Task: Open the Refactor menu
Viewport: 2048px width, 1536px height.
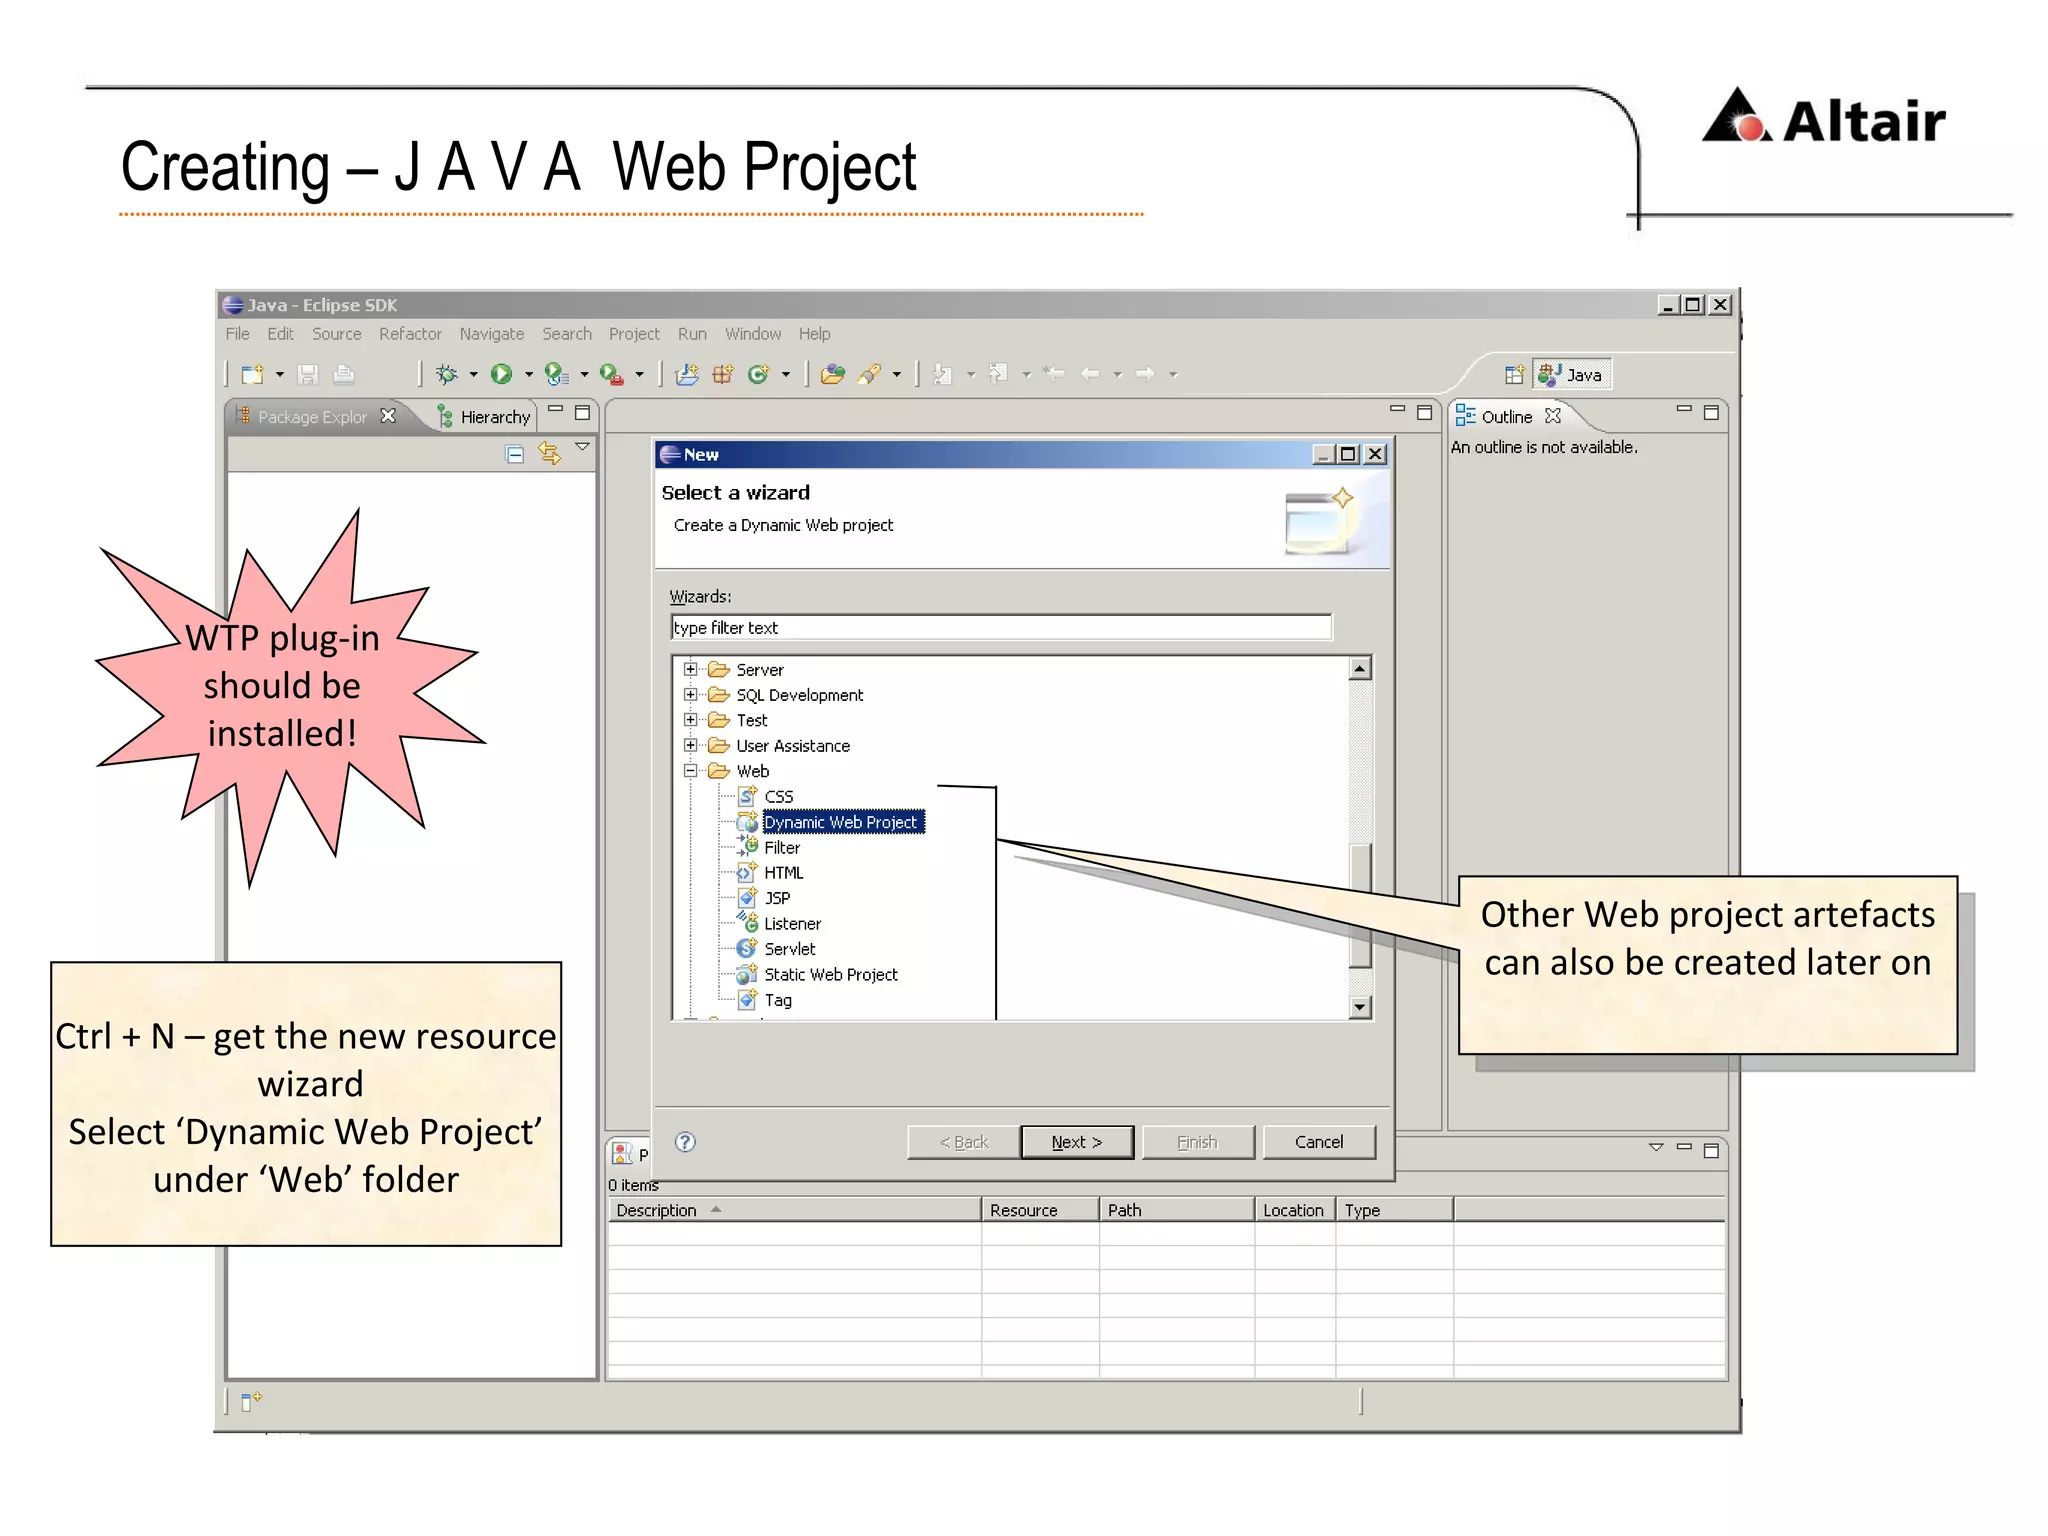Action: [x=410, y=334]
